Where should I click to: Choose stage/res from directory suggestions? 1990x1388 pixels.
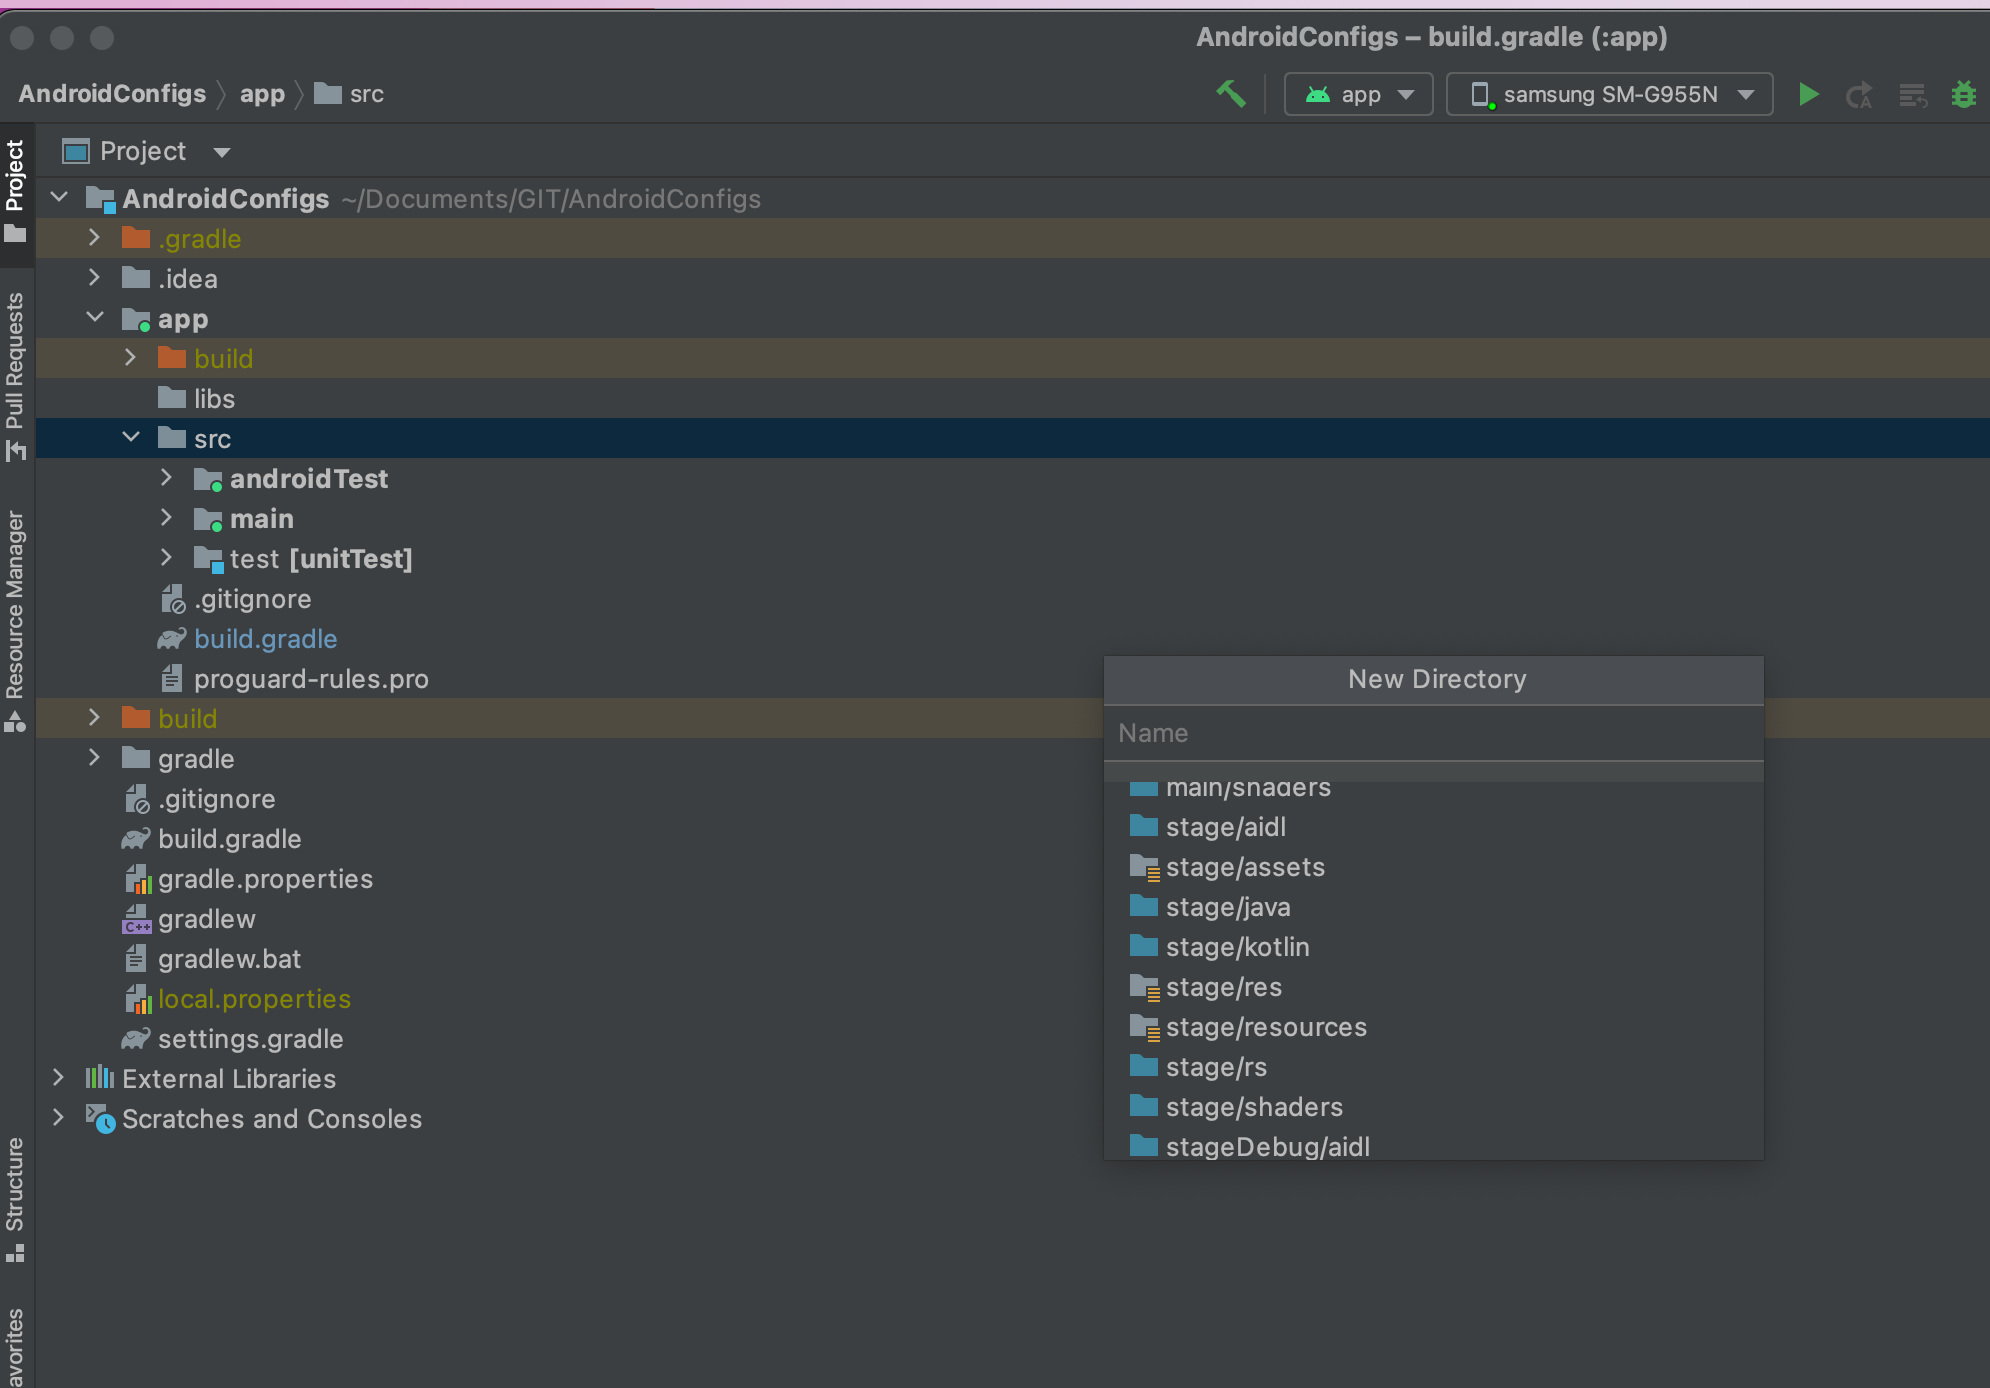coord(1434,987)
